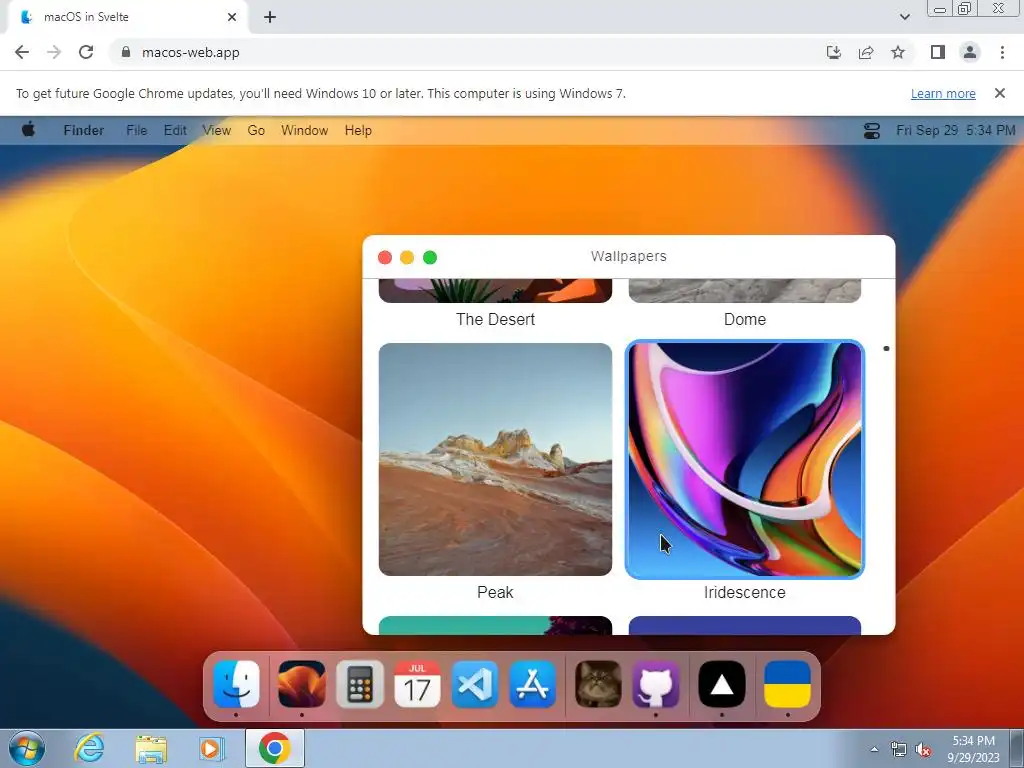This screenshot has height=768, width=1024.
Task: Launch VS Code from the dock
Action: (475, 684)
